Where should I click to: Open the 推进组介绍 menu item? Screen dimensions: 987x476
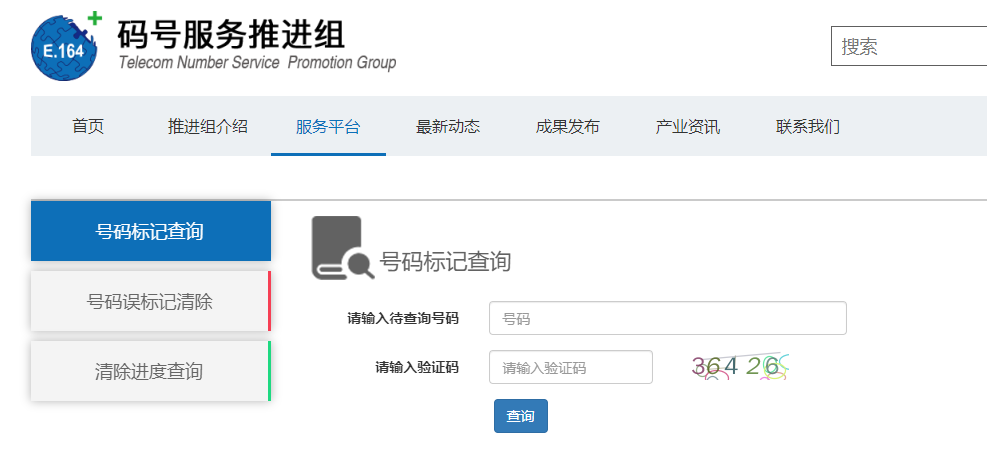click(207, 127)
